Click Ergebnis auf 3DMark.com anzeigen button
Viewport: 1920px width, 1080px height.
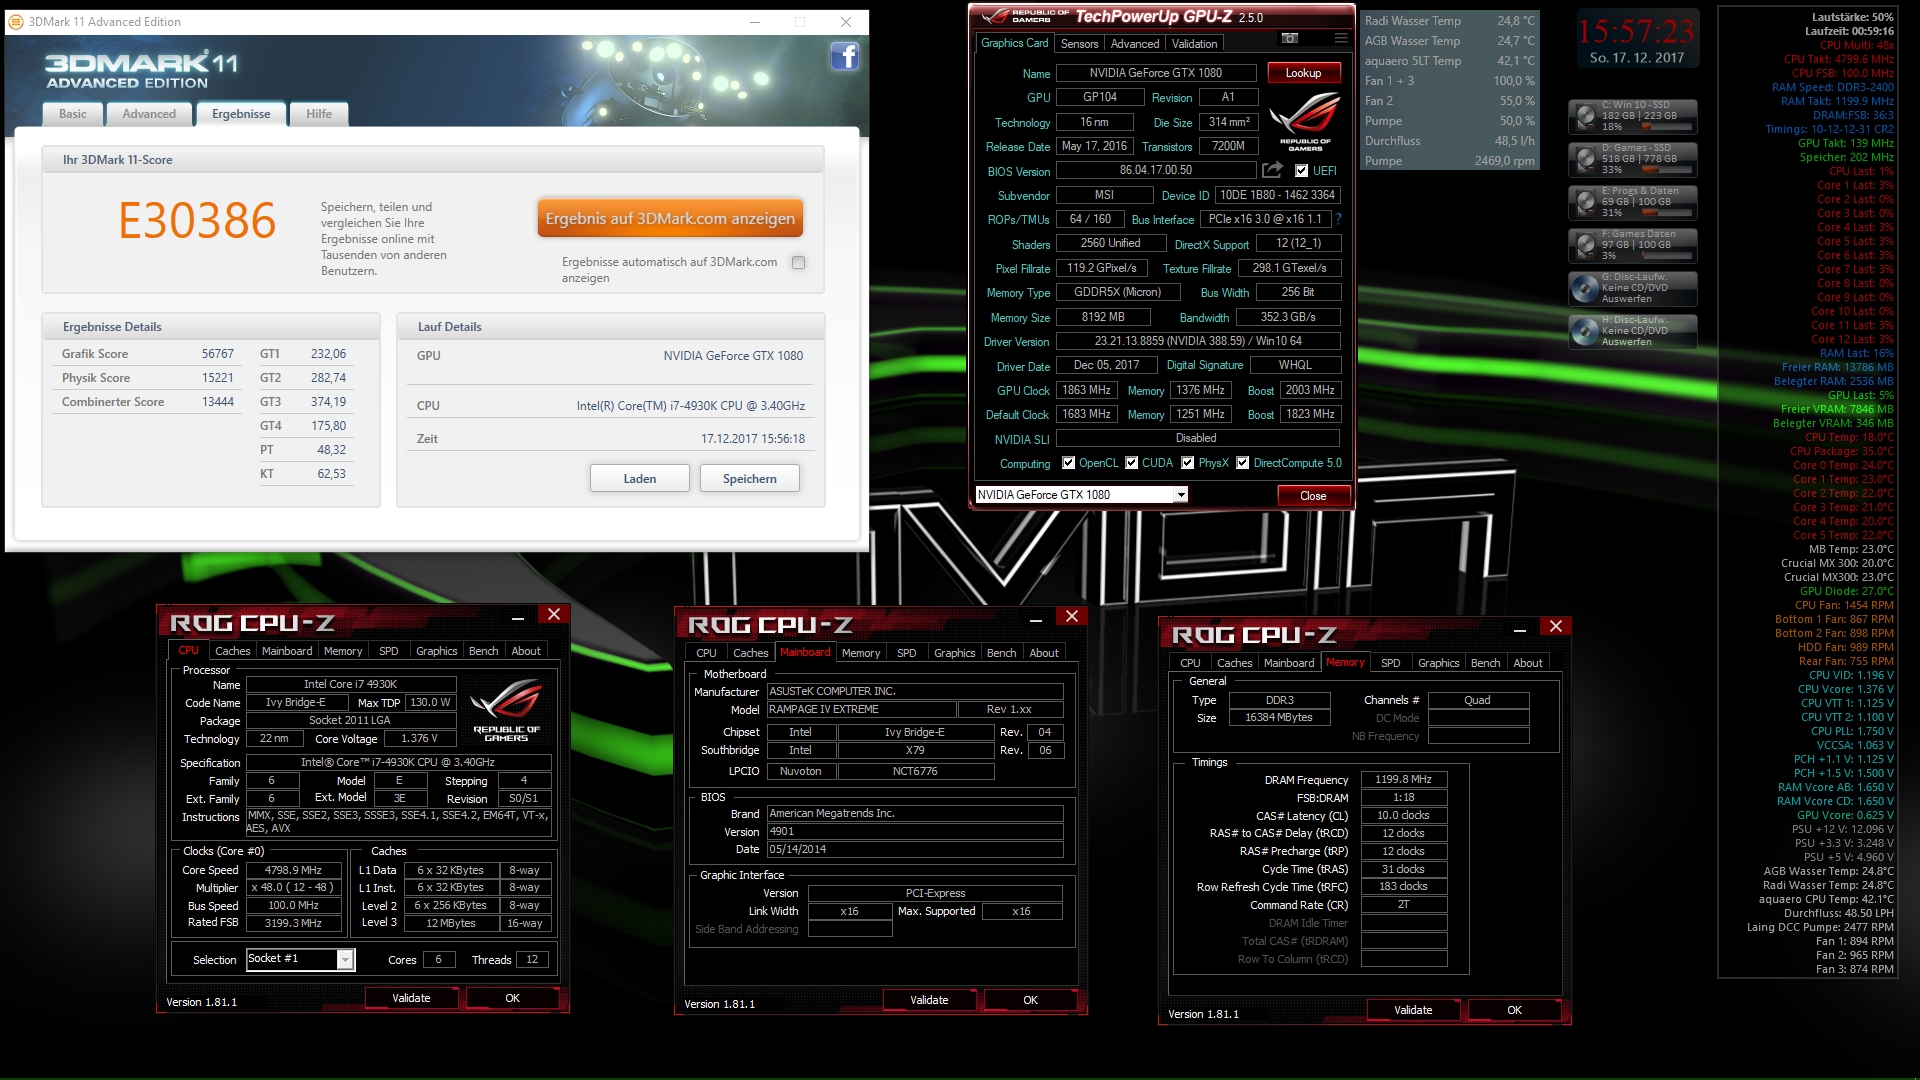pyautogui.click(x=670, y=218)
